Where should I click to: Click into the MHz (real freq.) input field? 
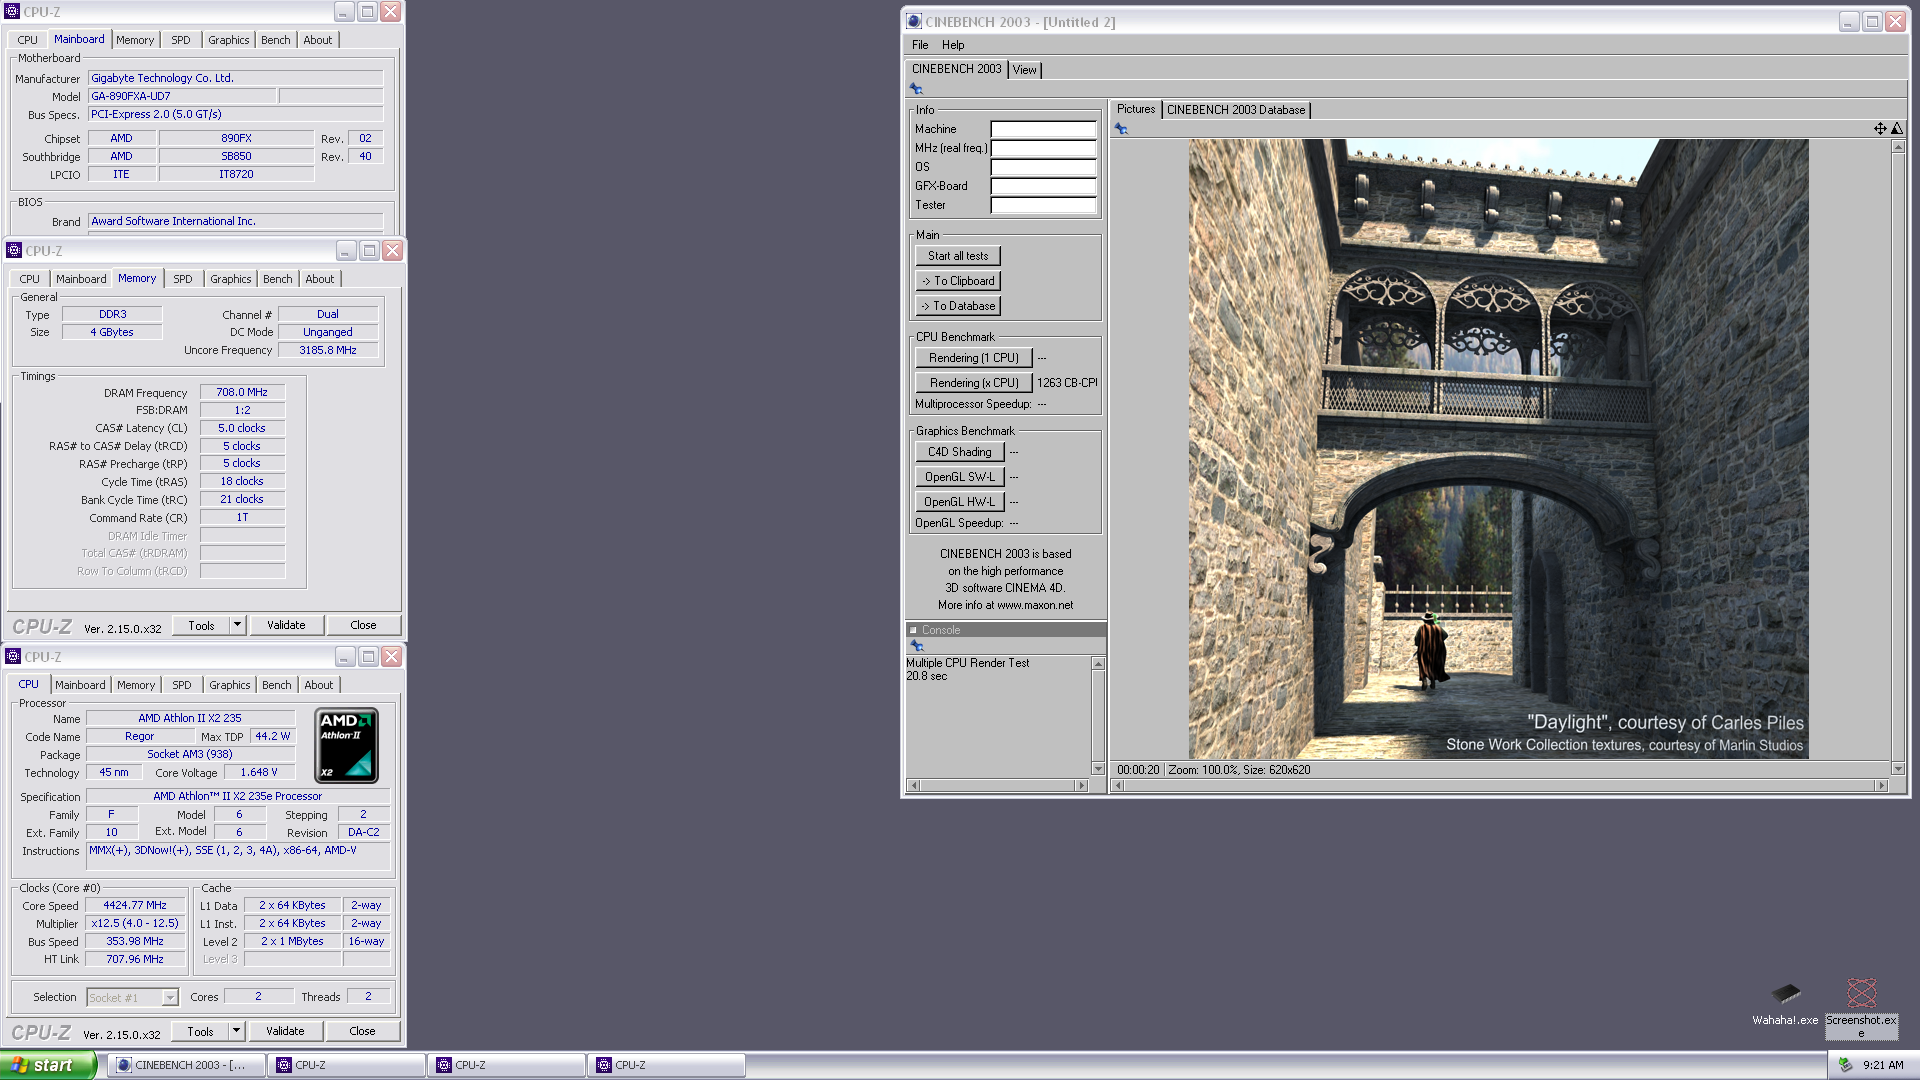click(x=1043, y=148)
